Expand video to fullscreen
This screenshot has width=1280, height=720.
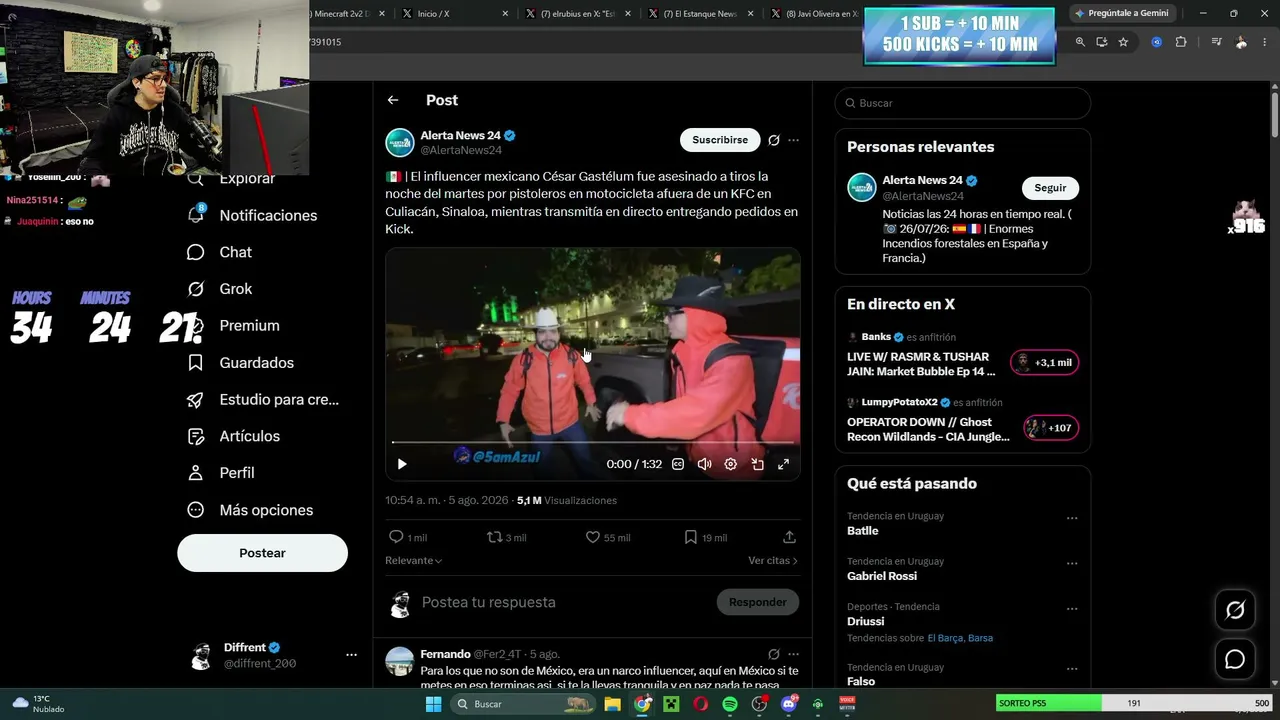click(783, 464)
